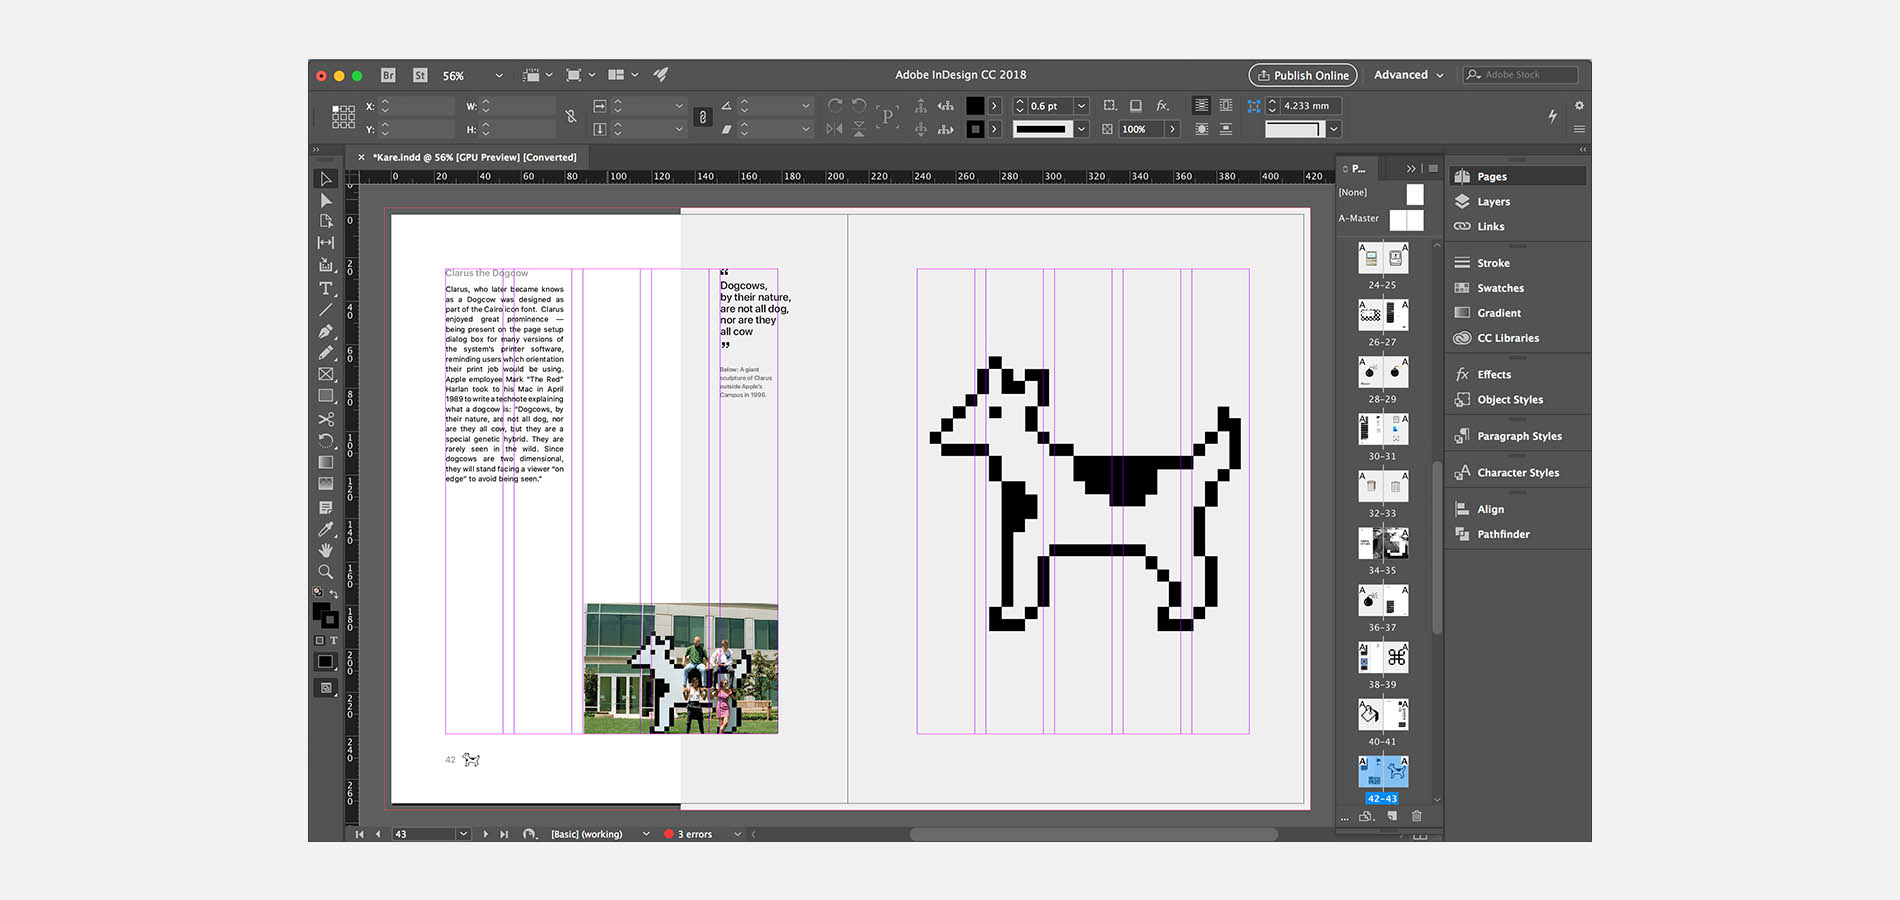Select the Line tool
The image size is (1900, 900).
pyautogui.click(x=326, y=310)
